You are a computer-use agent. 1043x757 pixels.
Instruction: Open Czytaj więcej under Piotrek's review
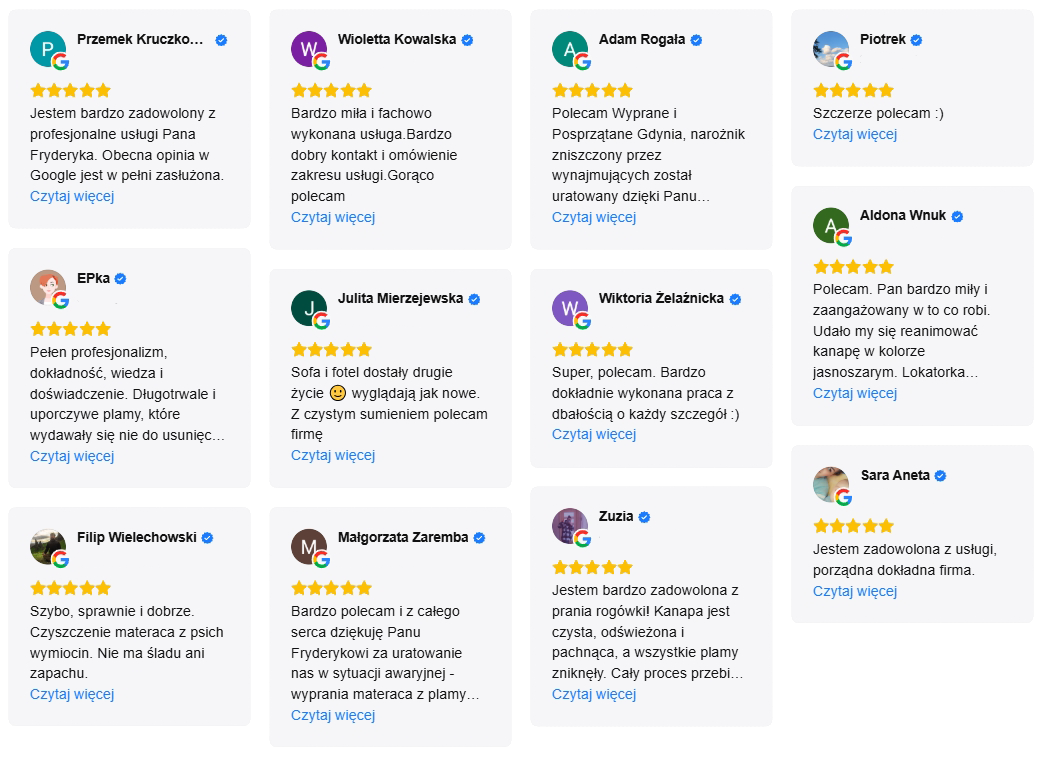(x=855, y=134)
